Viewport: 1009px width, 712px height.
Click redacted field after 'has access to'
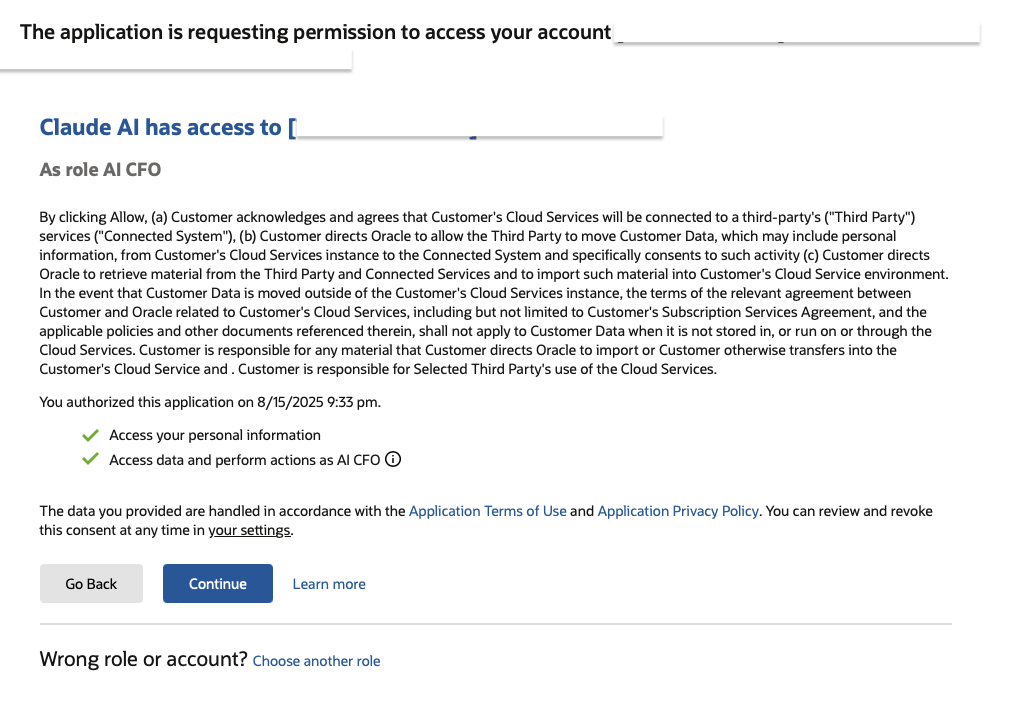pyautogui.click(x=479, y=127)
